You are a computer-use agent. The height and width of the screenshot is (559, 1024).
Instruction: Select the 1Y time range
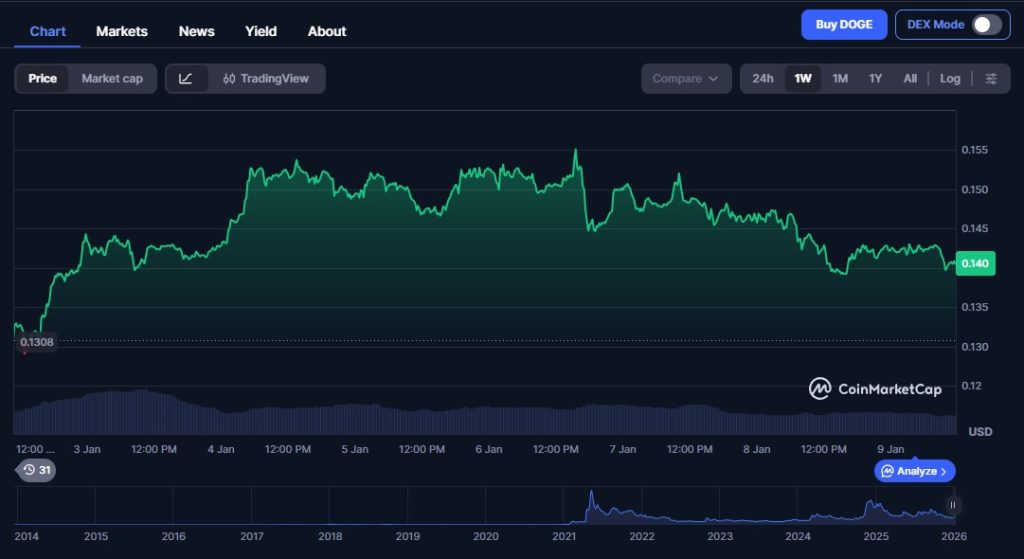875,78
